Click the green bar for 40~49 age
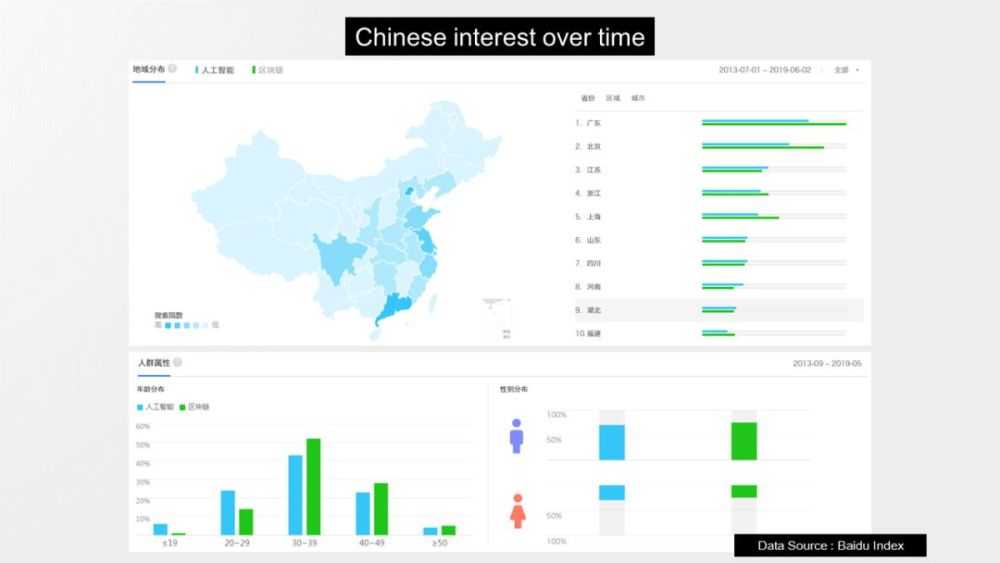Screen dimensions: 1000x563 (x=381, y=509)
